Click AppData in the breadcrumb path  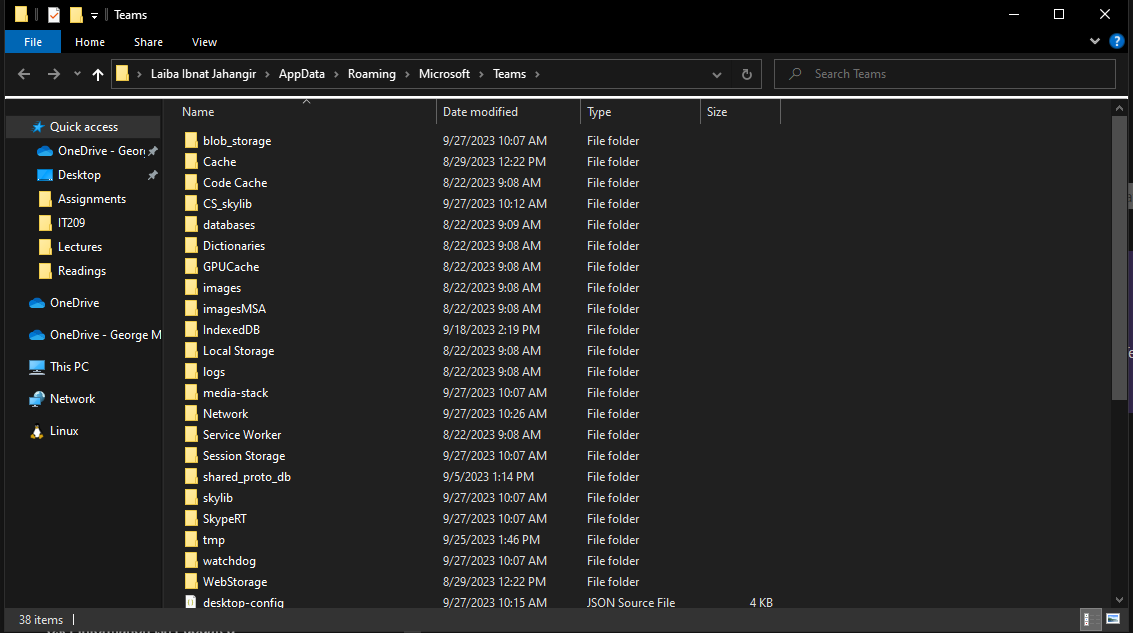point(301,74)
